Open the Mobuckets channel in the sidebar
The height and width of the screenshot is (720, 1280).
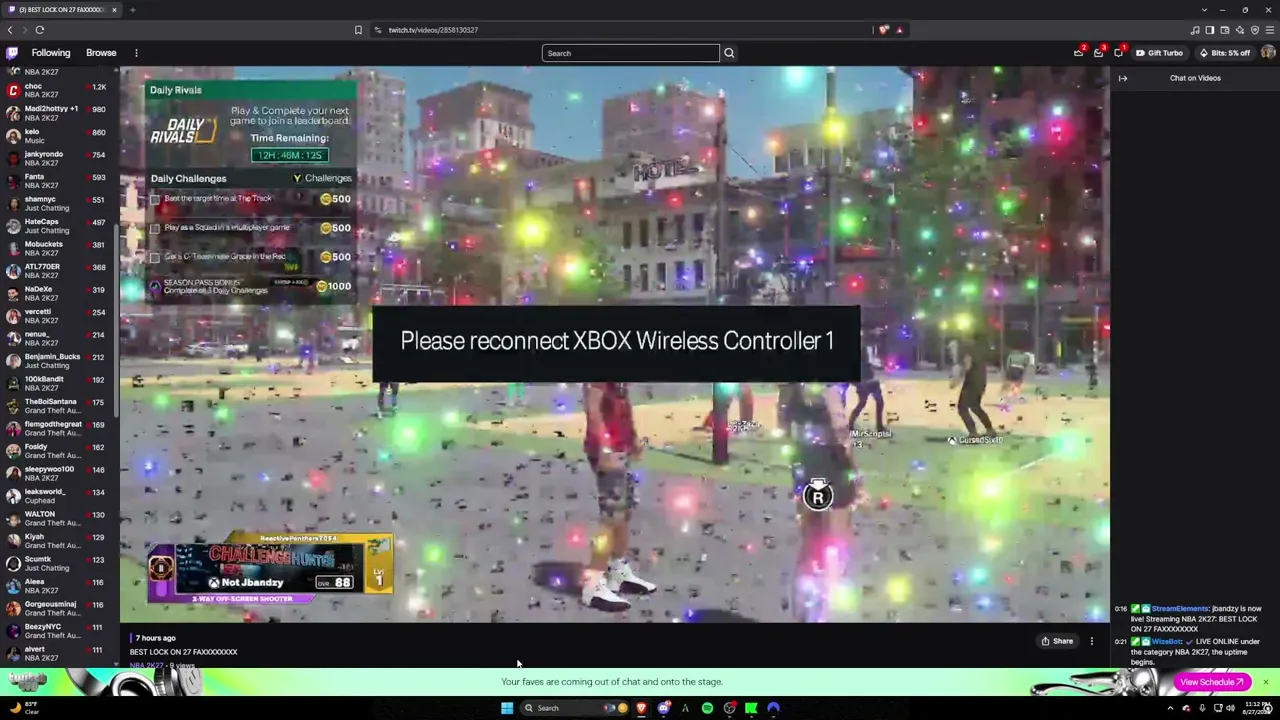tap(56, 248)
